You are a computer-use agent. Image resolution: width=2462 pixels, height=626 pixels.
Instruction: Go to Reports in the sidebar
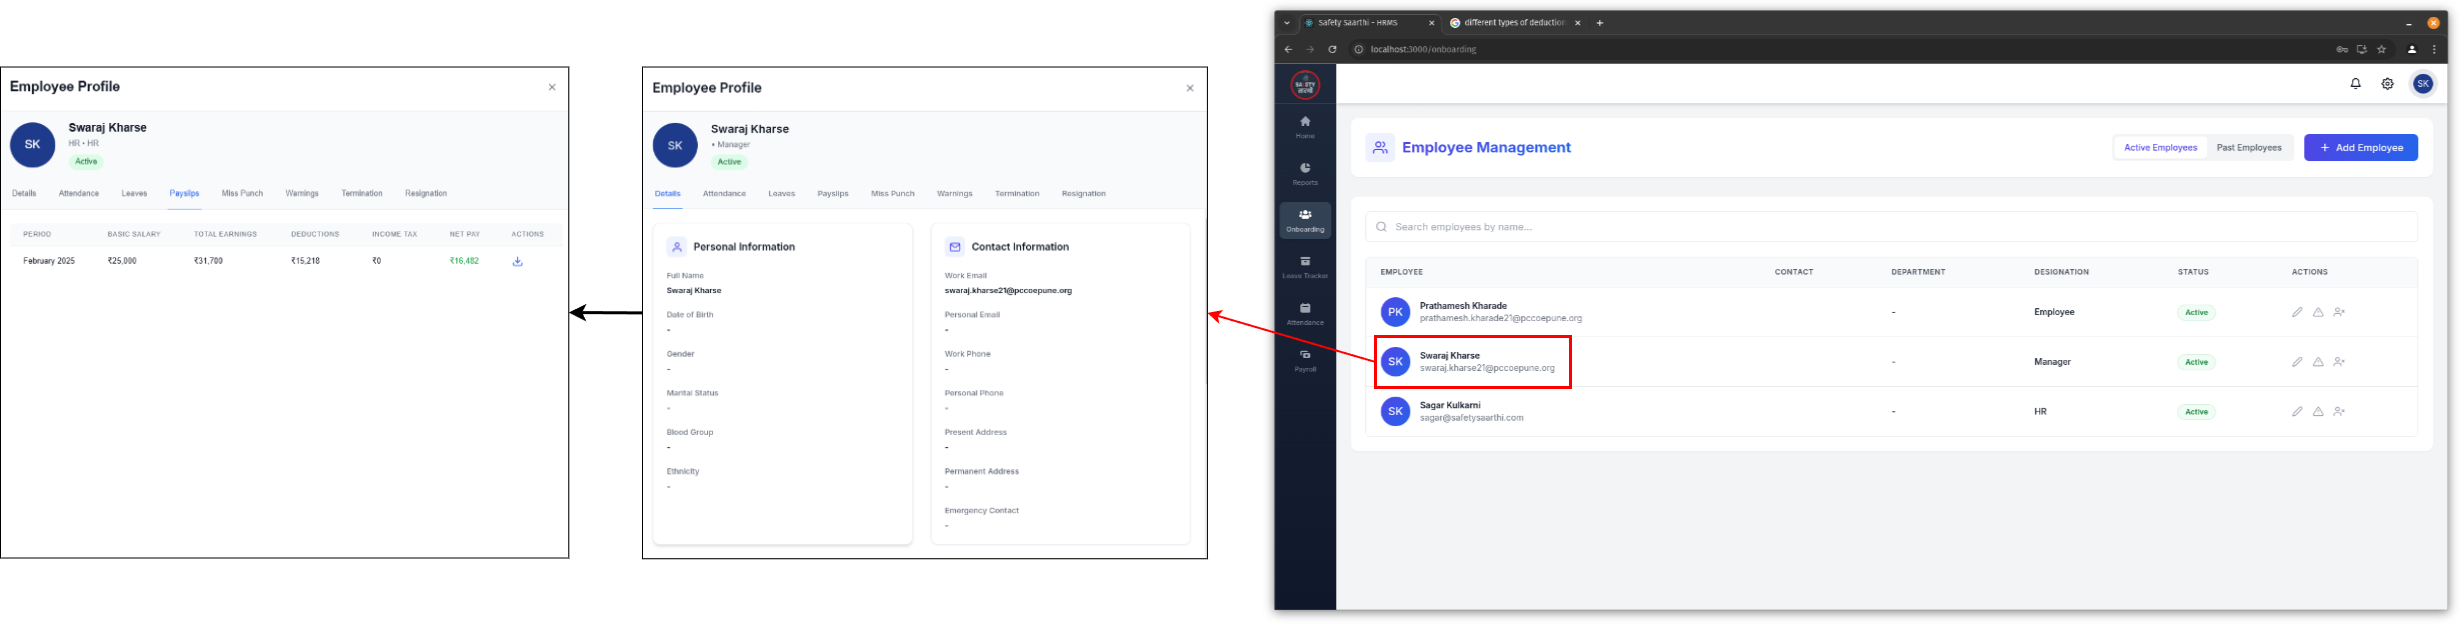pos(1305,173)
